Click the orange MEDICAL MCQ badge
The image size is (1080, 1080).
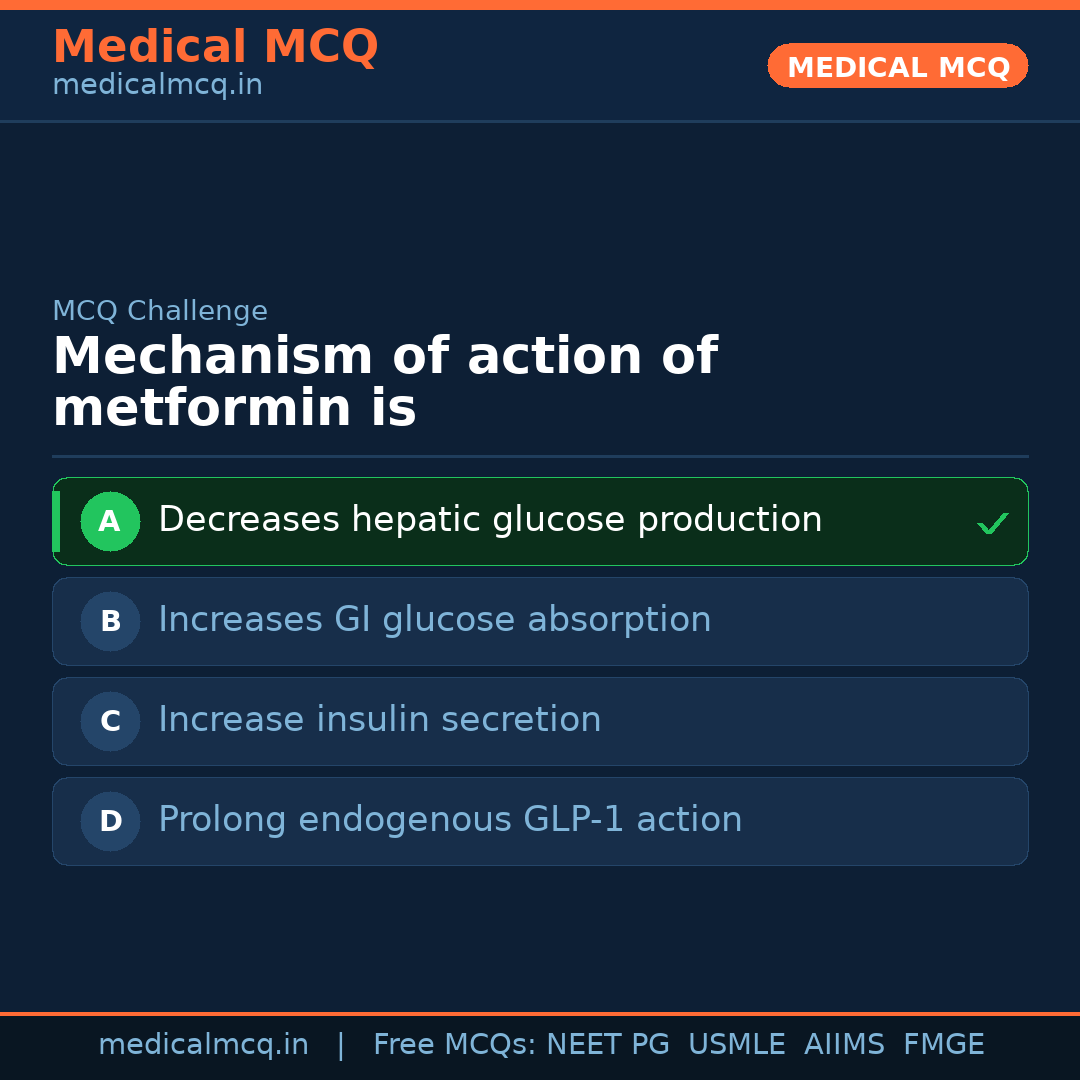(897, 67)
